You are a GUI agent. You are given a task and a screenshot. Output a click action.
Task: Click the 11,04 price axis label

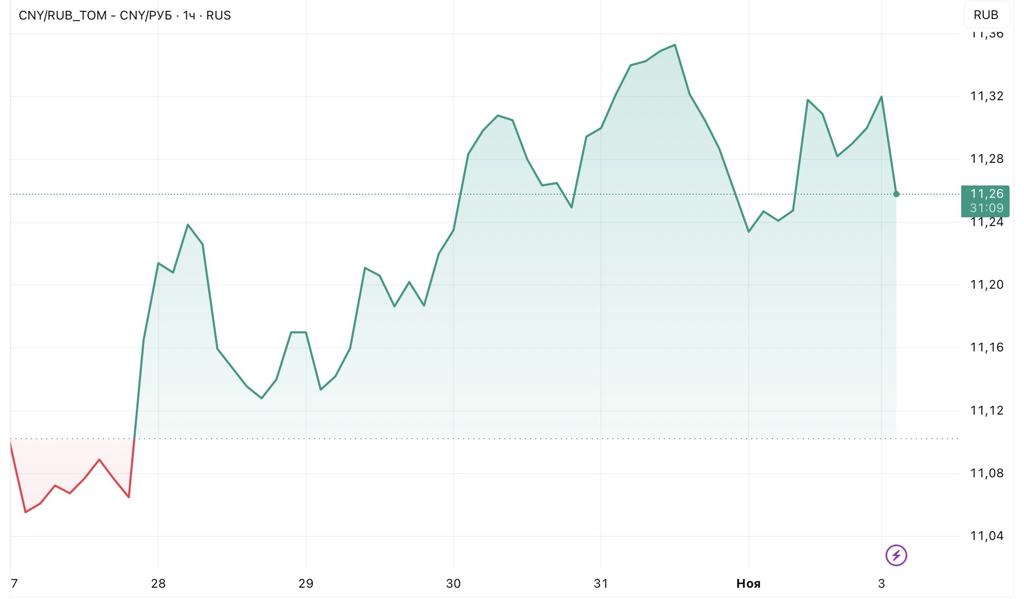(x=987, y=536)
